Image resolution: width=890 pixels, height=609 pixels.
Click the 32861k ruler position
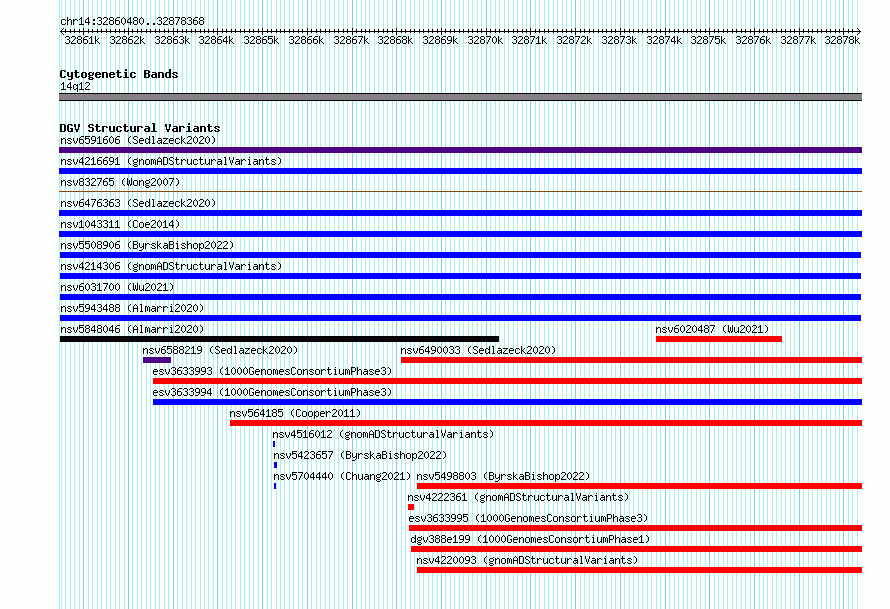click(82, 40)
